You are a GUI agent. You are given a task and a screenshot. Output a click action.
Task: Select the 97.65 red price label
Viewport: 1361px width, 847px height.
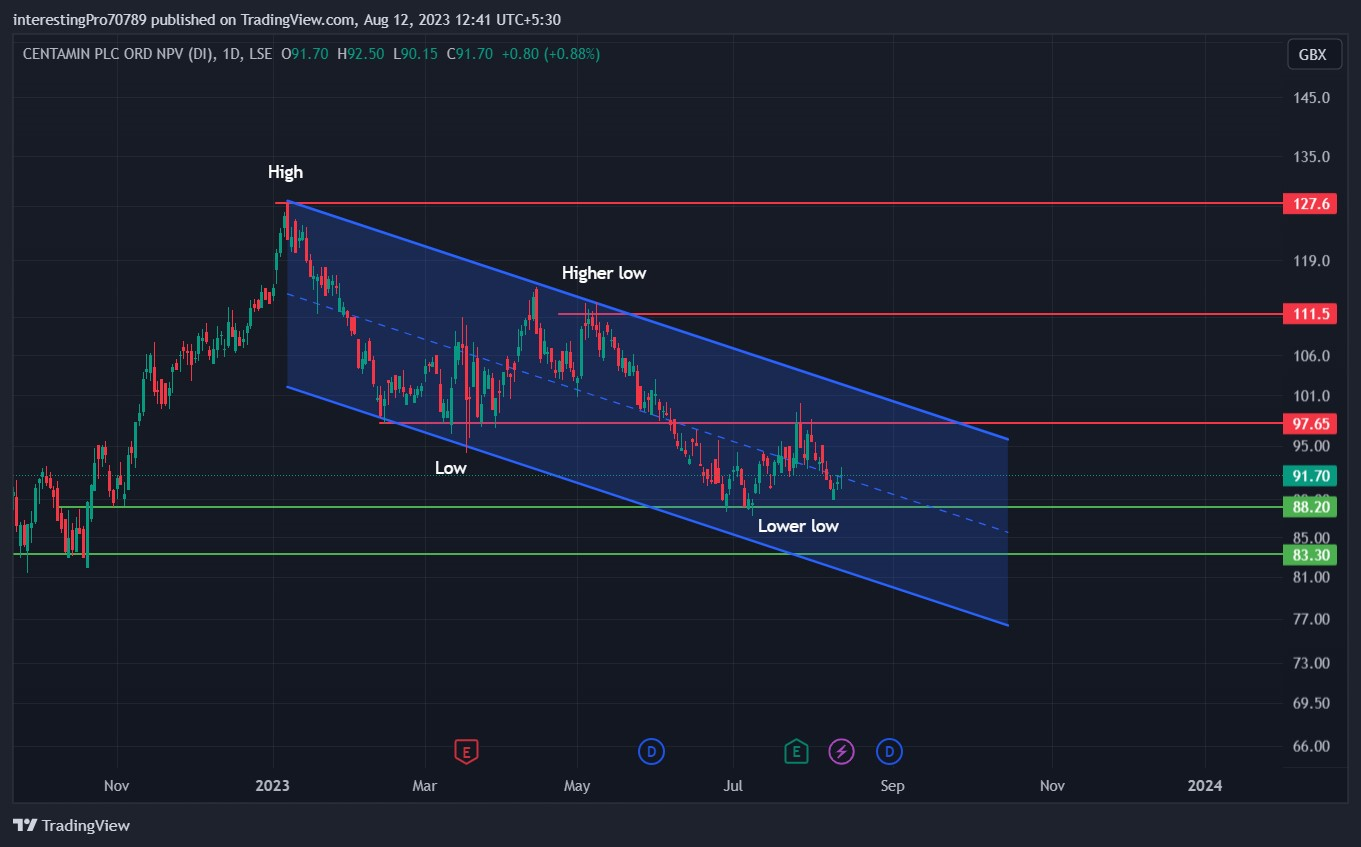click(x=1311, y=424)
